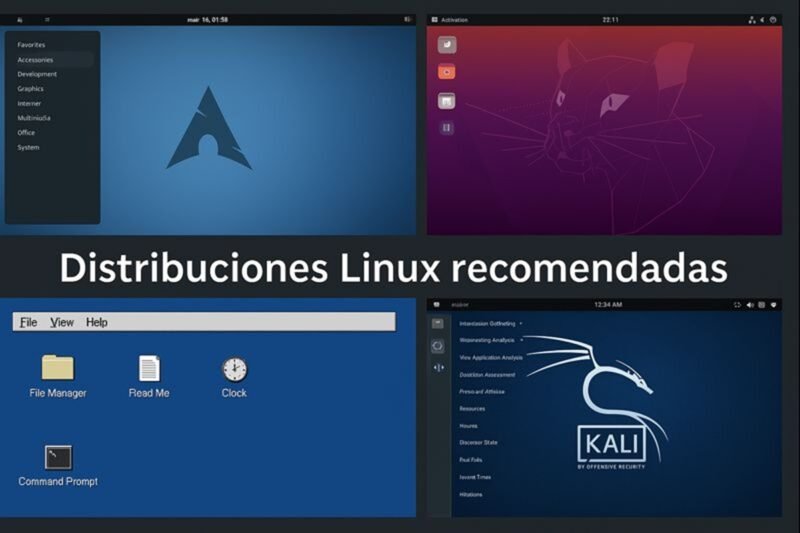The image size is (800, 533).
Task: Open the Read Me document icon
Action: (149, 368)
